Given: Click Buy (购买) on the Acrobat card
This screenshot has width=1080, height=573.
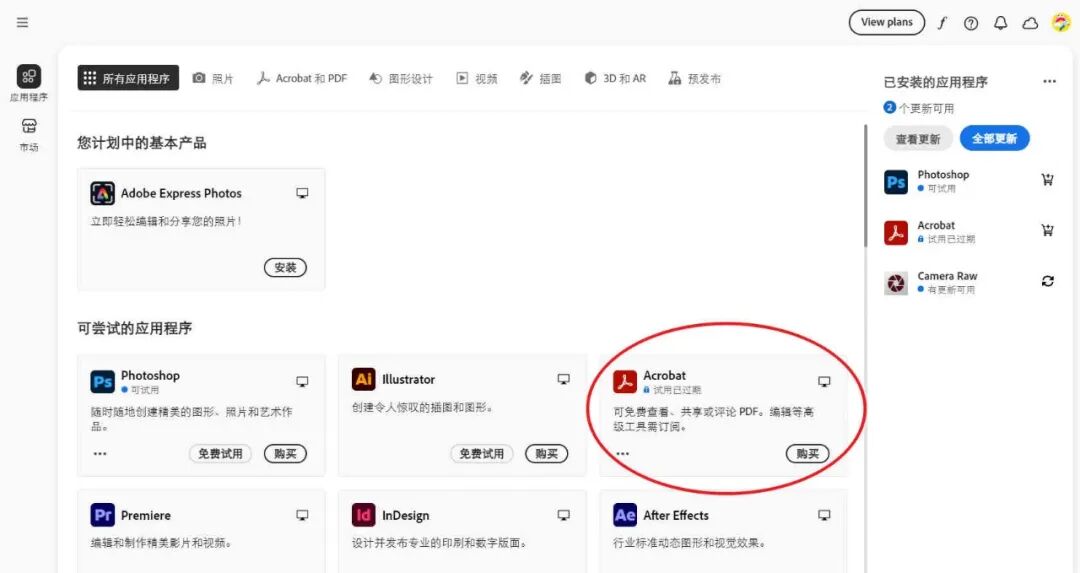Looking at the screenshot, I should coord(807,454).
